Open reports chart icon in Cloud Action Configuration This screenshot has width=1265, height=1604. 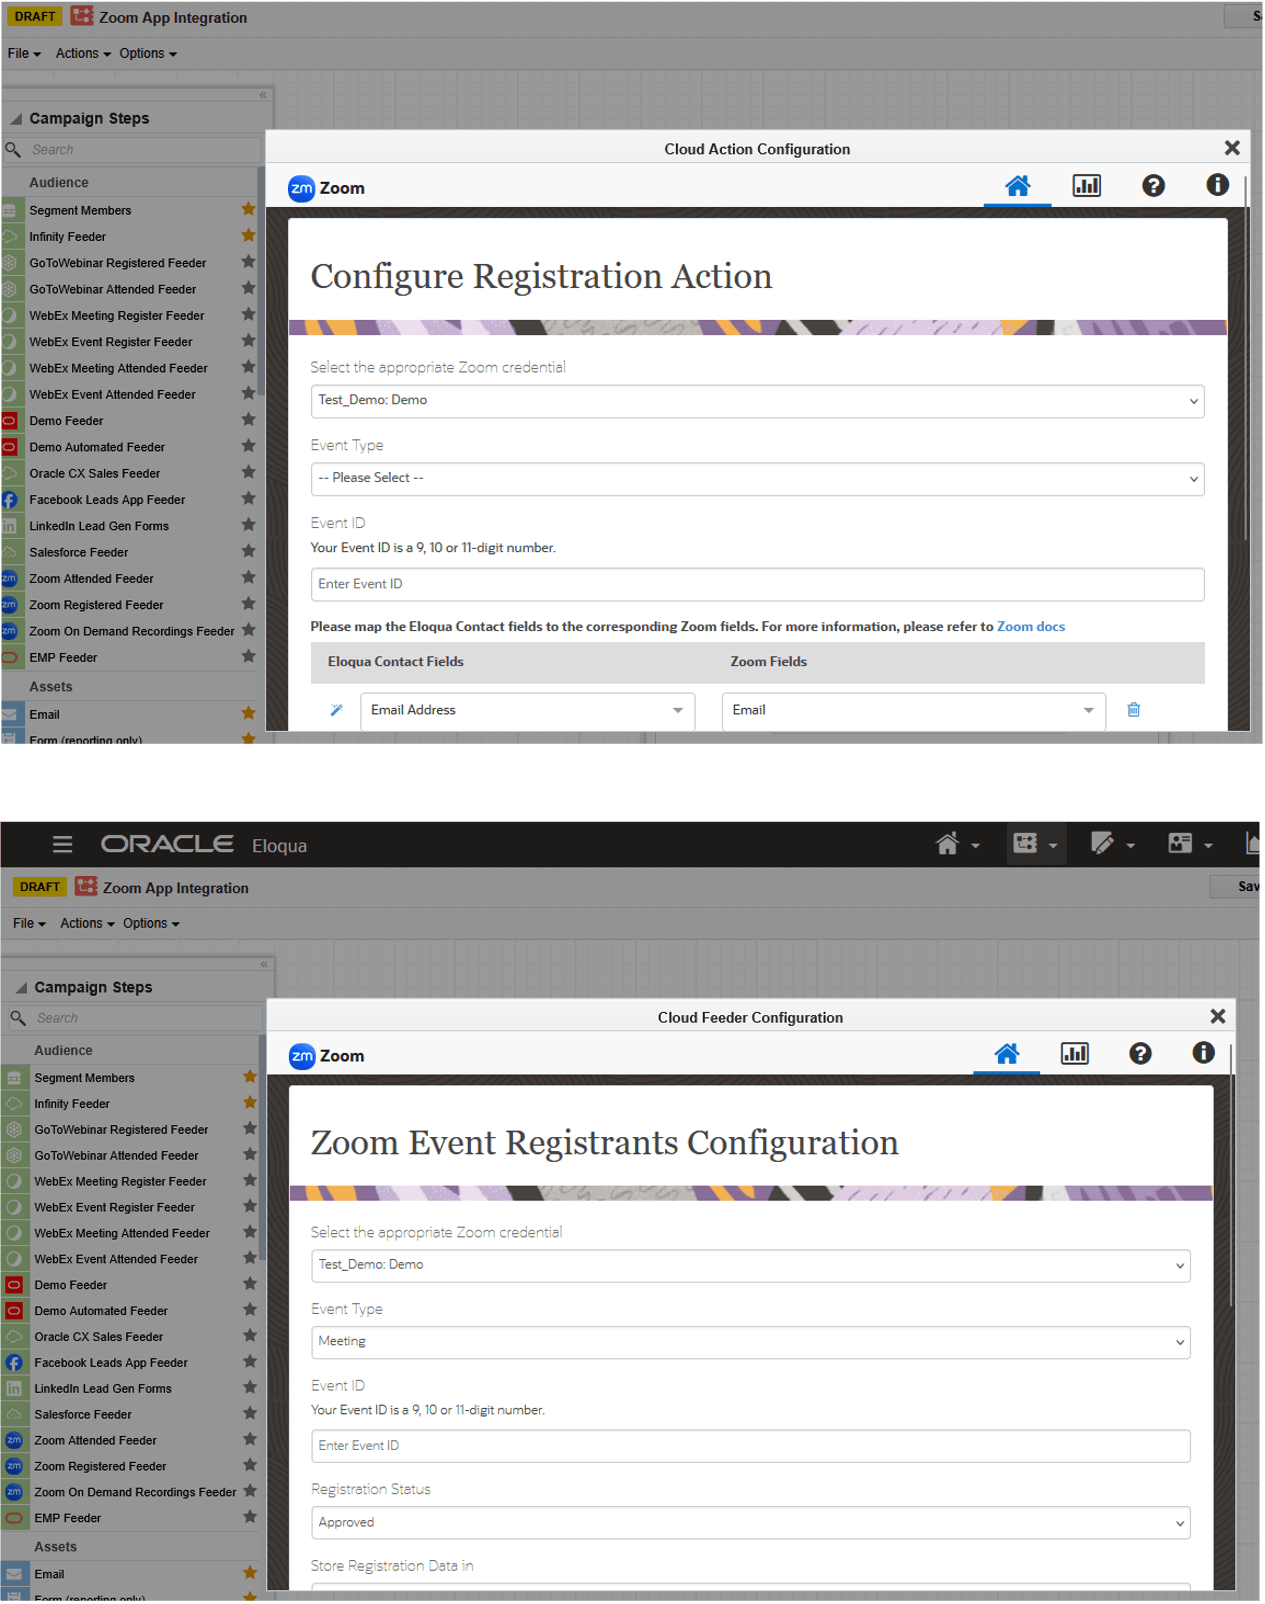pyautogui.click(x=1086, y=186)
